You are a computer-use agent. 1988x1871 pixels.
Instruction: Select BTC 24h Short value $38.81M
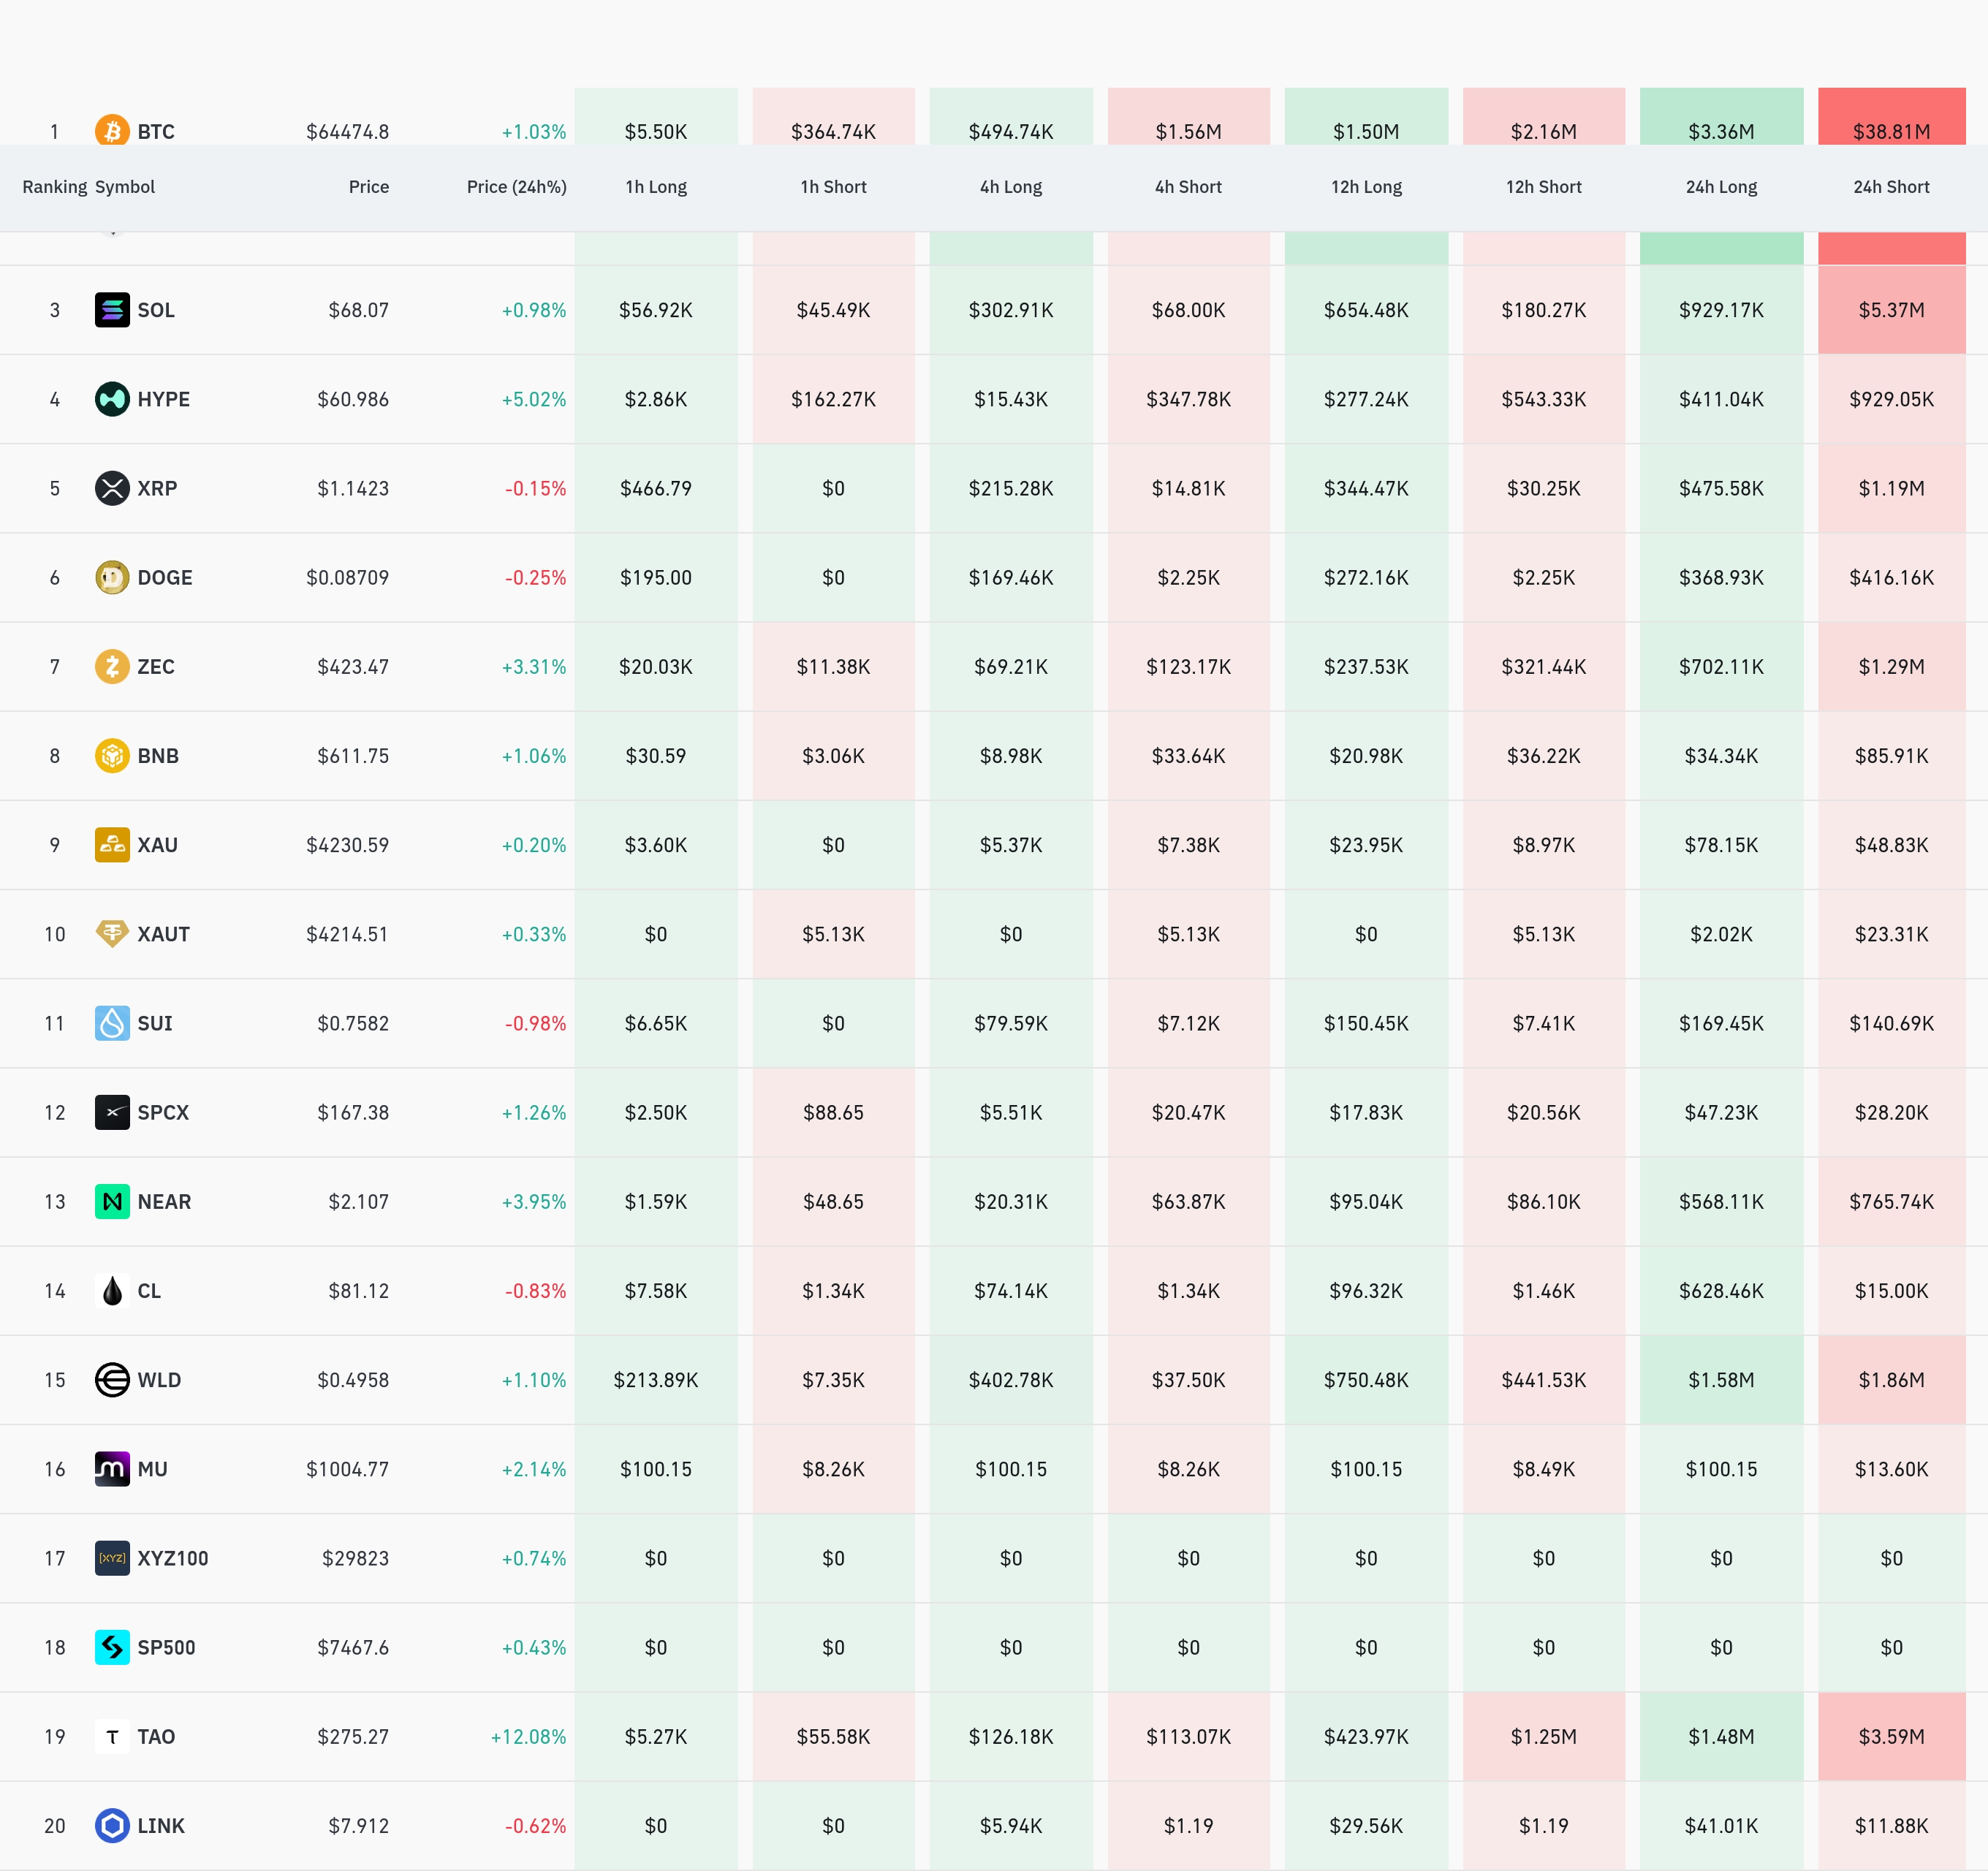point(1892,132)
